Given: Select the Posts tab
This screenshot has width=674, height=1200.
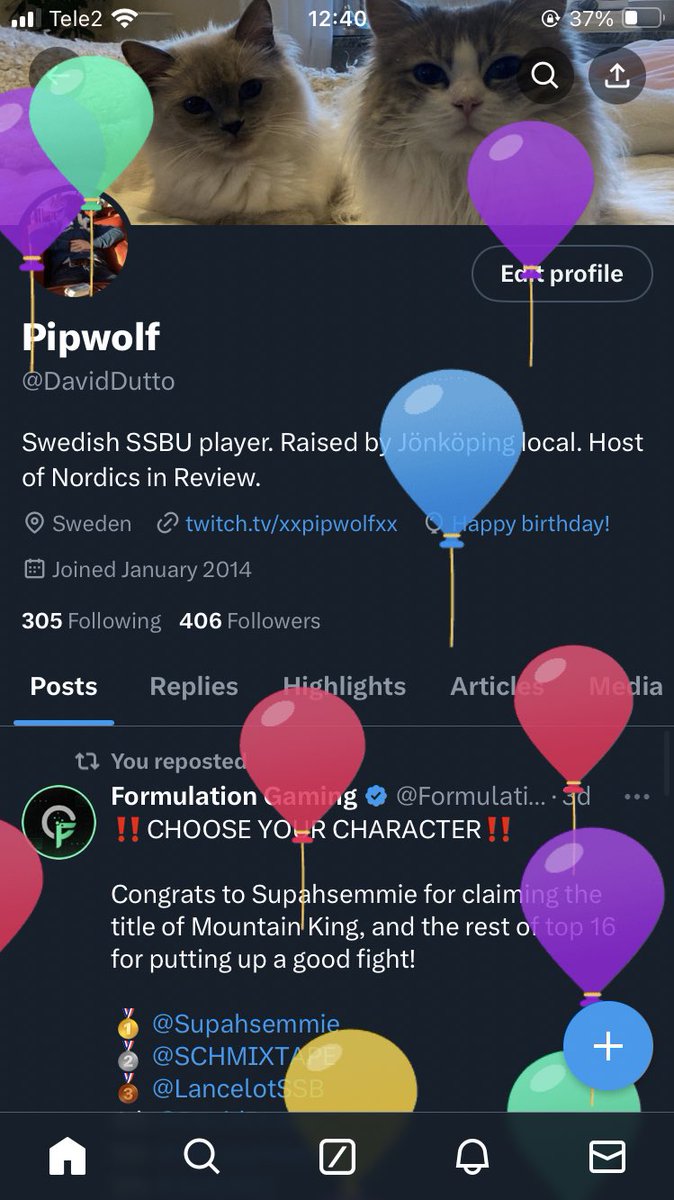Looking at the screenshot, I should point(64,686).
